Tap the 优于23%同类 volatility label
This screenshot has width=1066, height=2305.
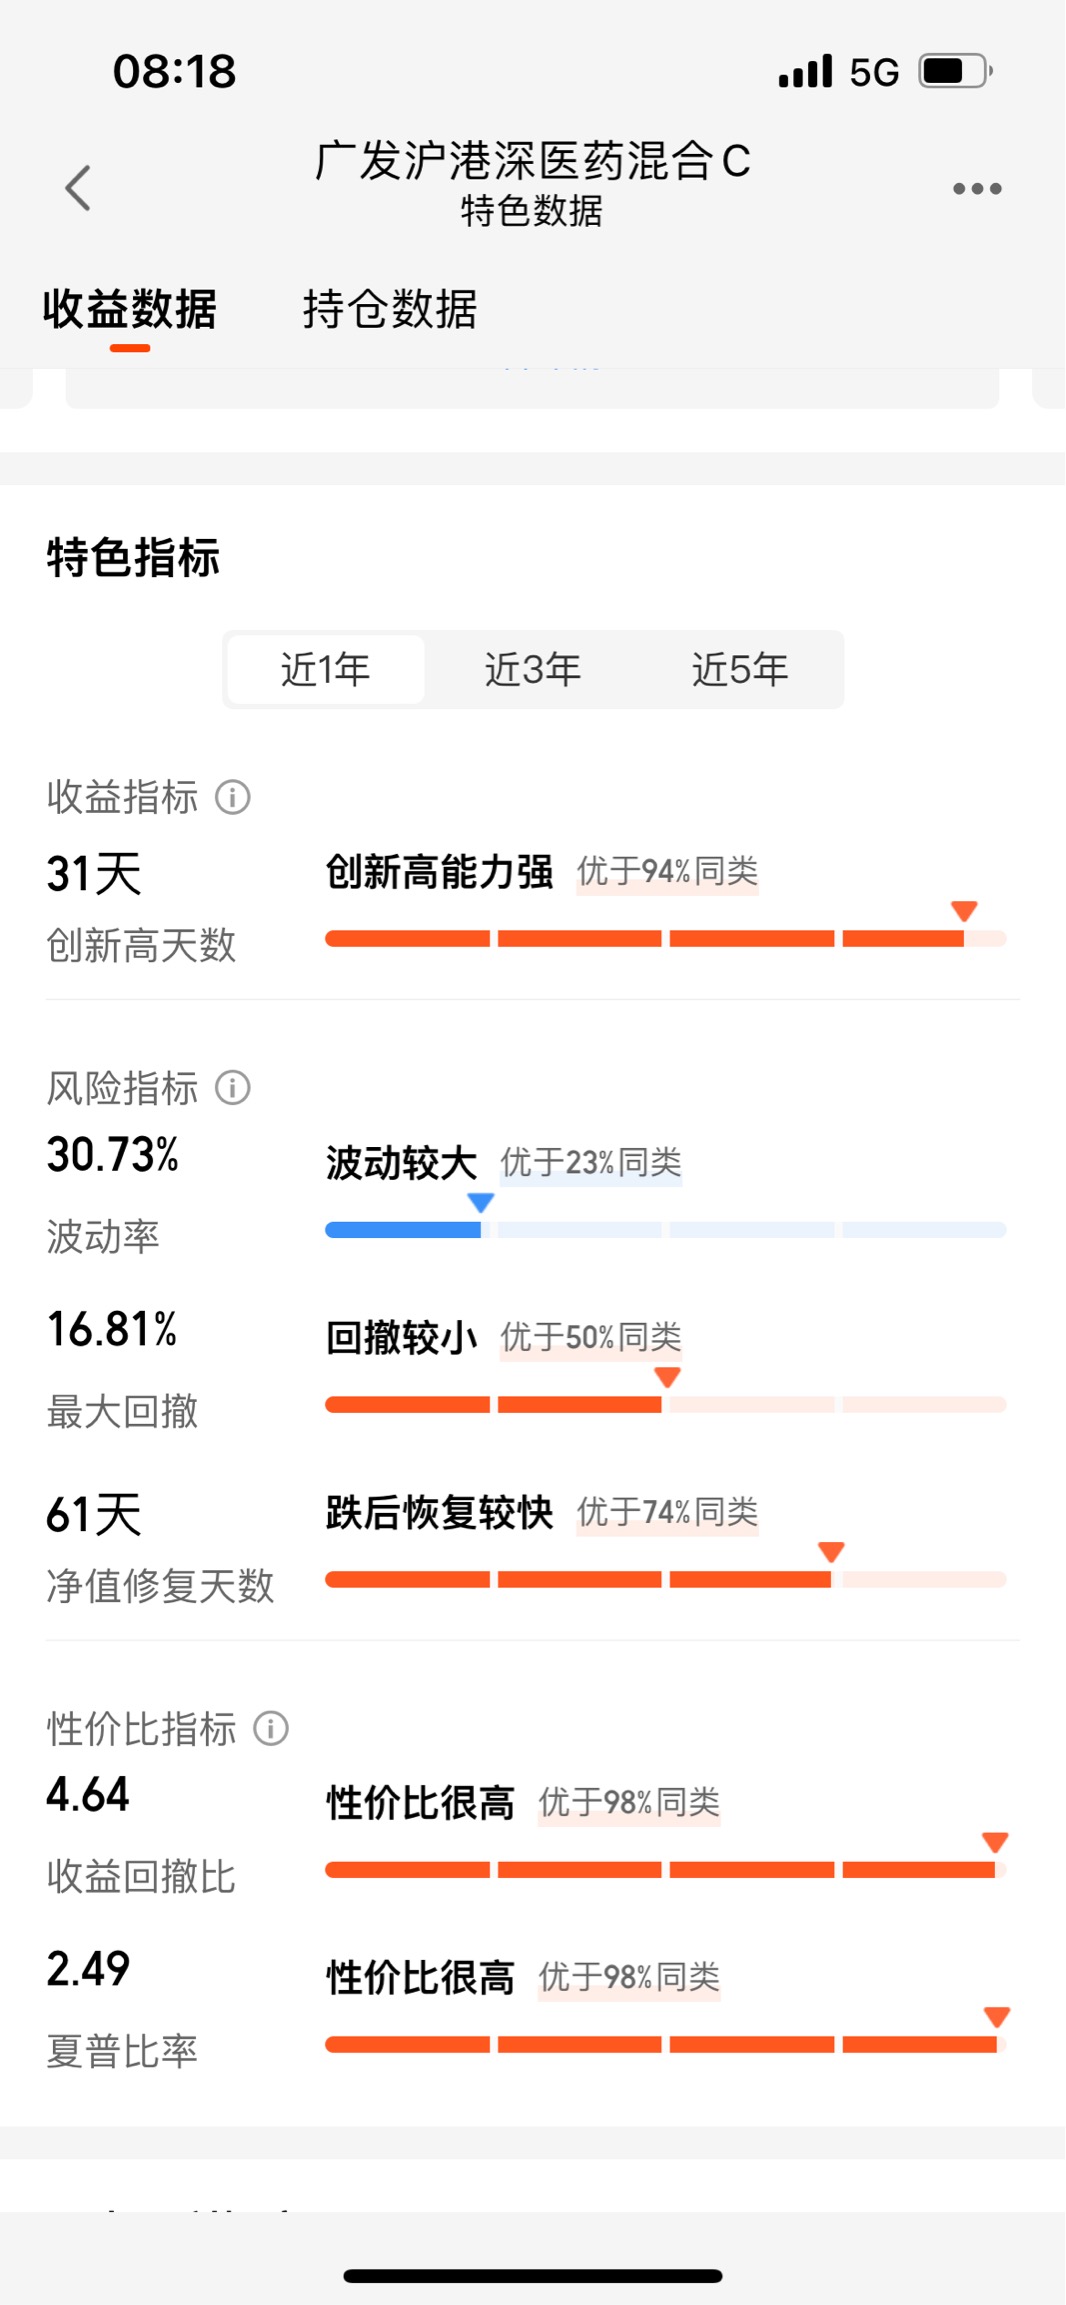click(x=591, y=1163)
